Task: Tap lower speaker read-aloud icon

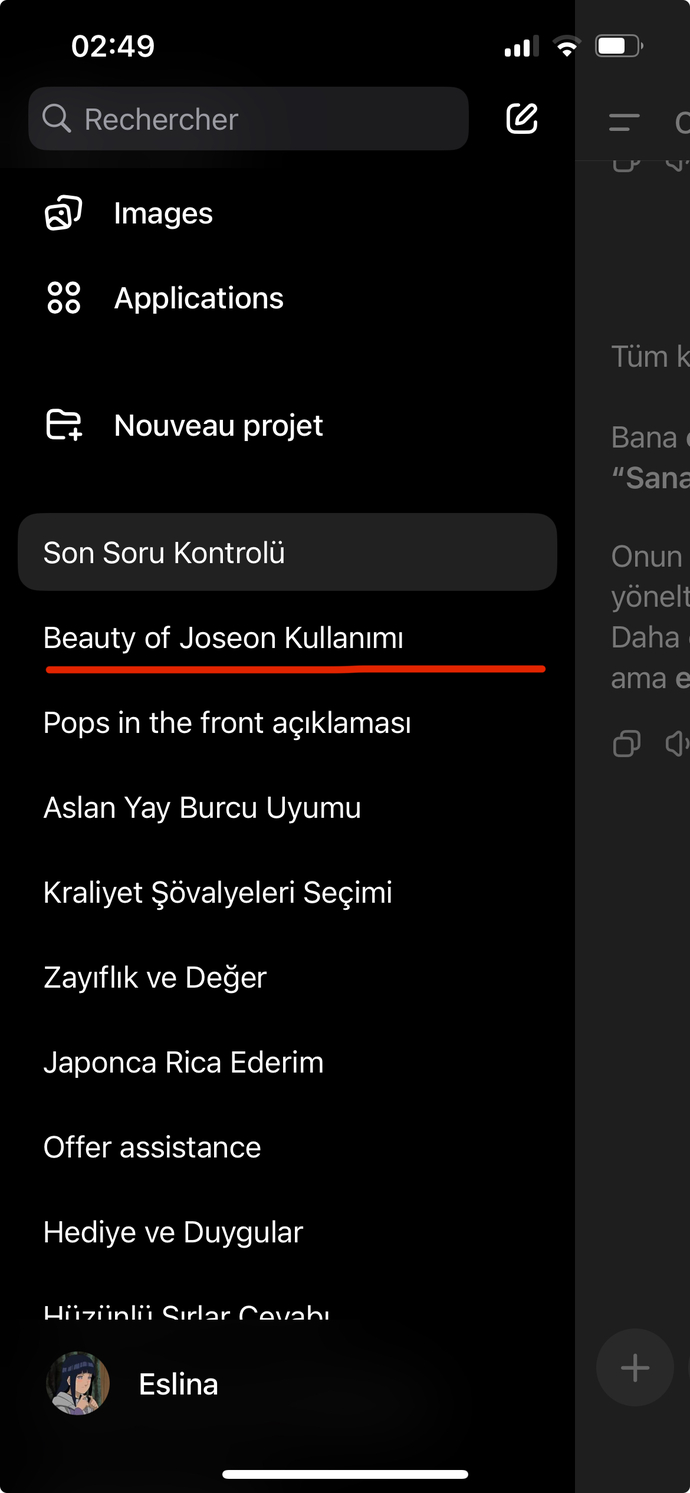Action: click(677, 743)
